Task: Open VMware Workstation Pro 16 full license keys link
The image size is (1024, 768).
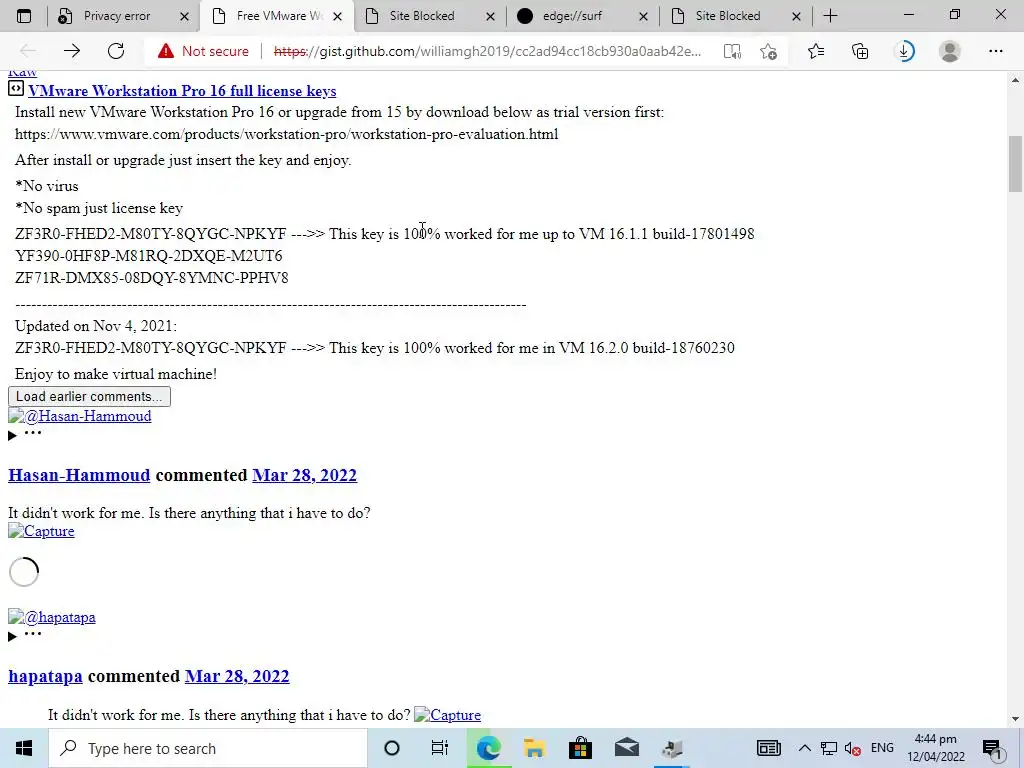Action: tap(182, 91)
